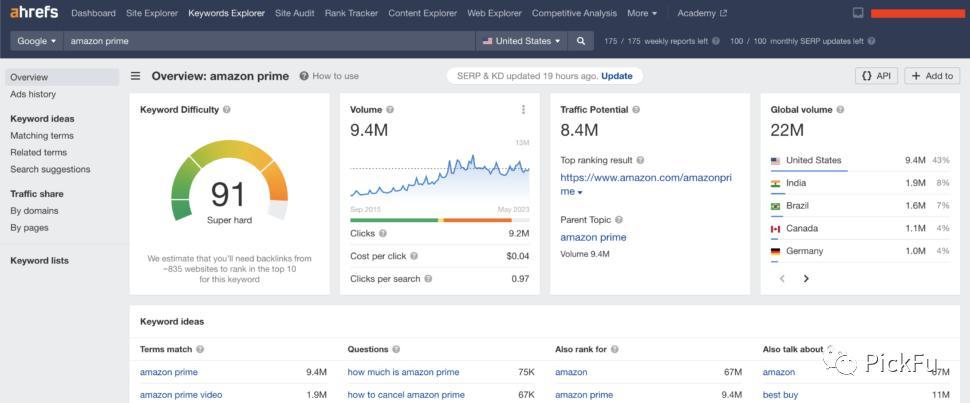Open Rank Tracker
This screenshot has height=403, width=970.
tap(351, 13)
